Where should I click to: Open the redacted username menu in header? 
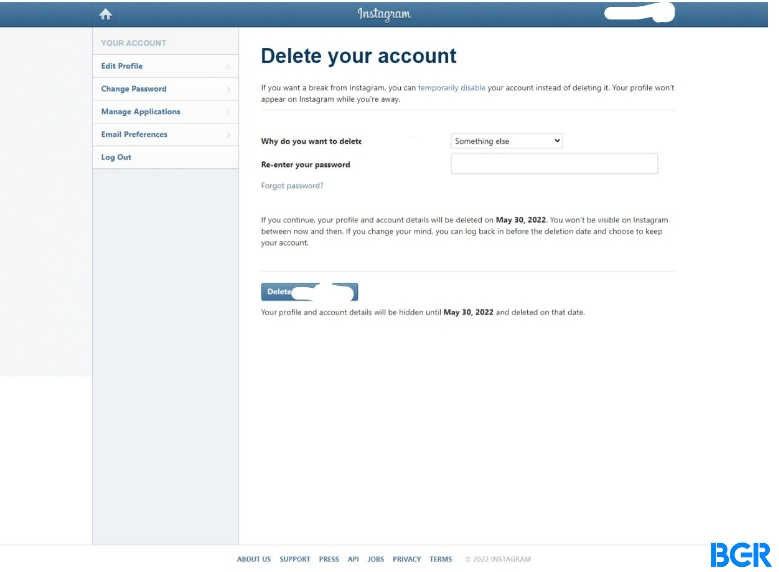[x=639, y=13]
